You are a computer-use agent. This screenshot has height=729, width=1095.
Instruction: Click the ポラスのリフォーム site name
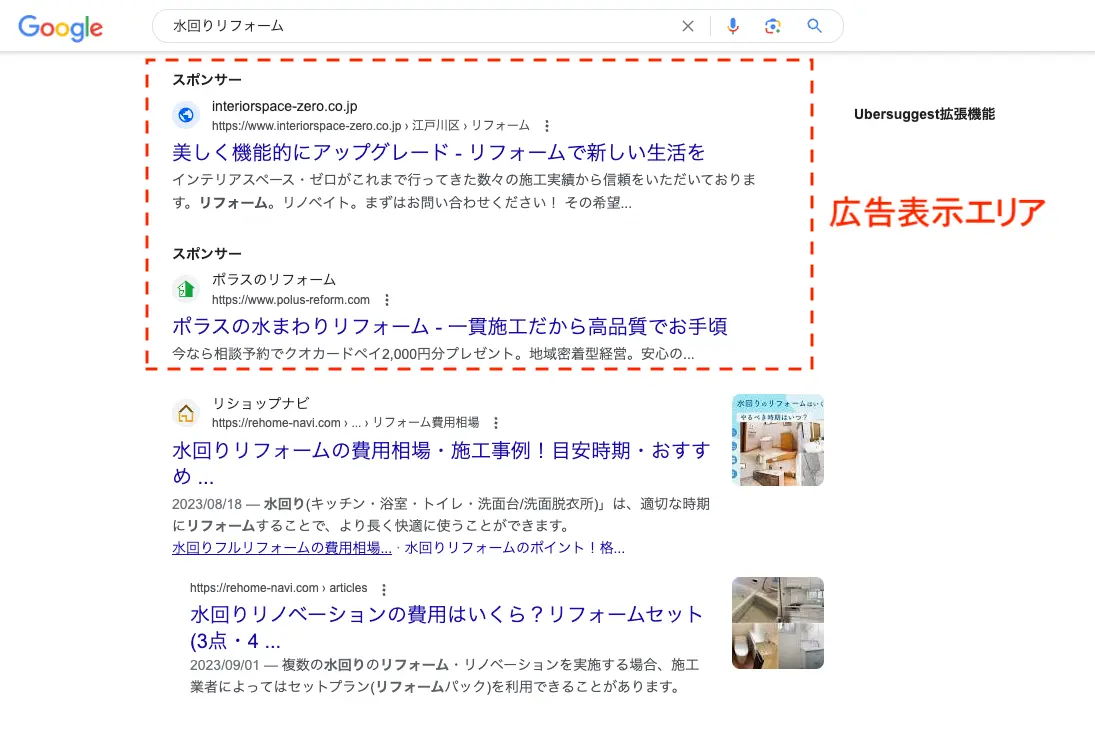click(274, 279)
